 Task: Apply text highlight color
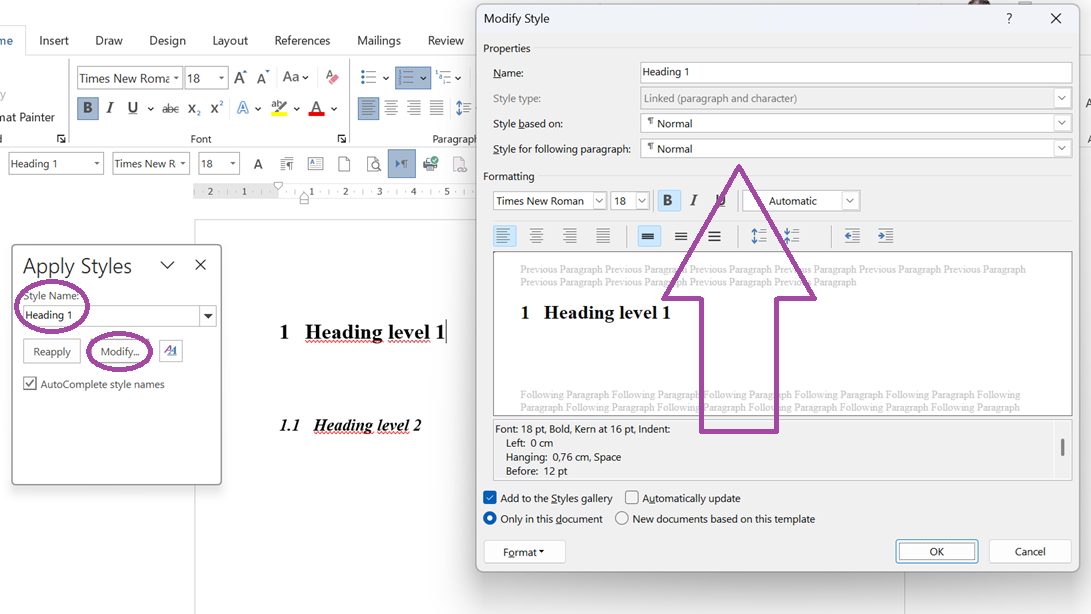tap(279, 109)
